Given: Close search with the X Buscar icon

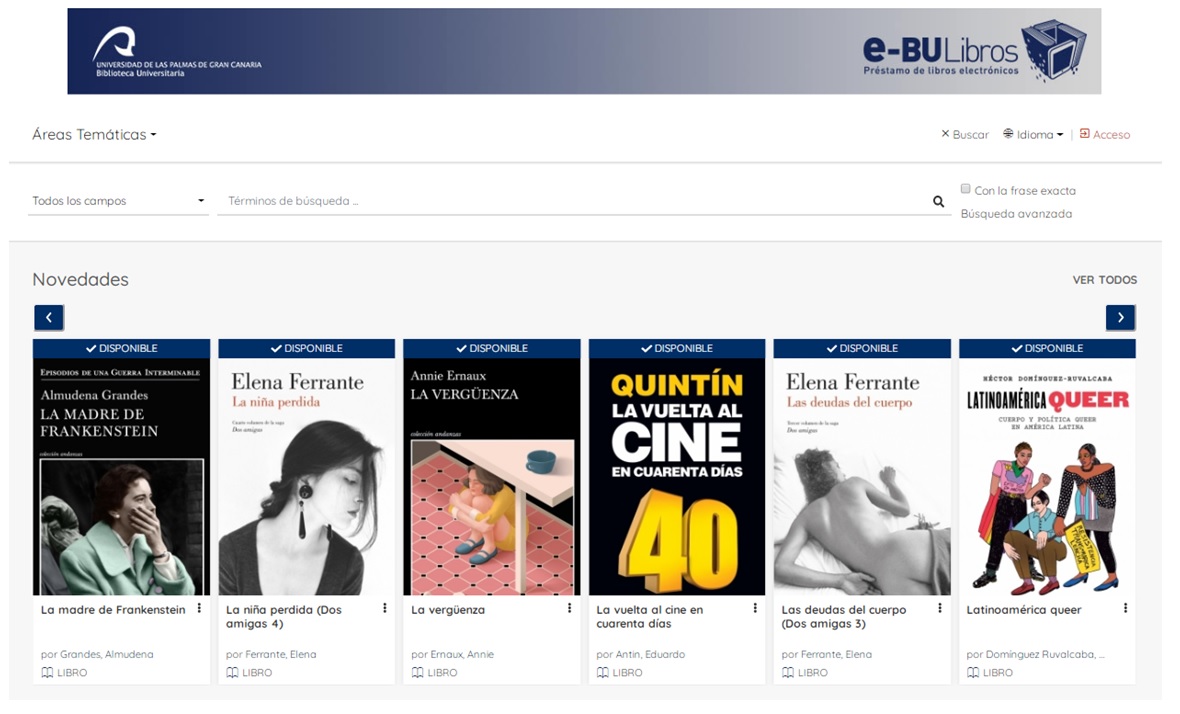Looking at the screenshot, I should coord(945,134).
